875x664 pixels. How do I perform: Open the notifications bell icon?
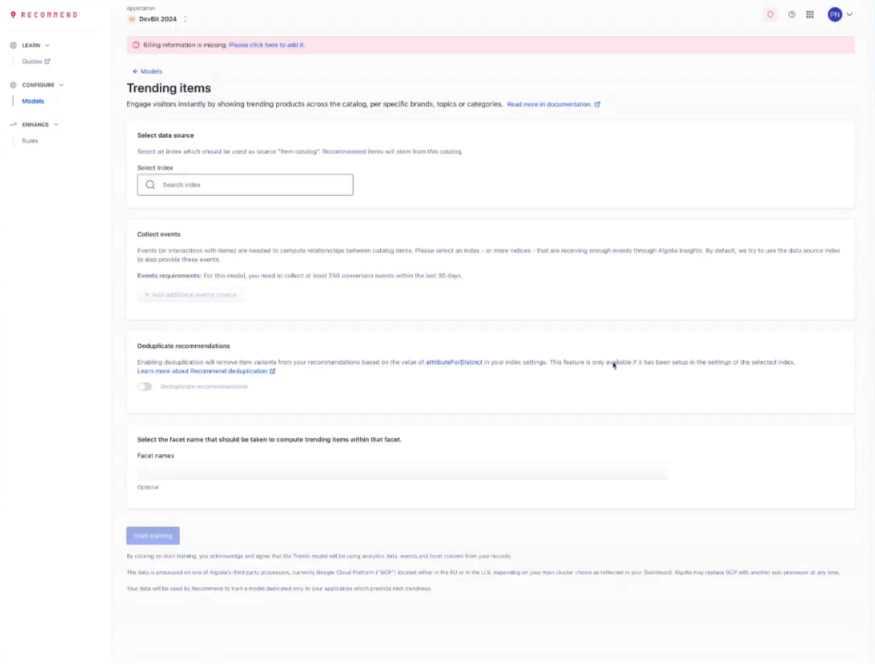pos(770,15)
